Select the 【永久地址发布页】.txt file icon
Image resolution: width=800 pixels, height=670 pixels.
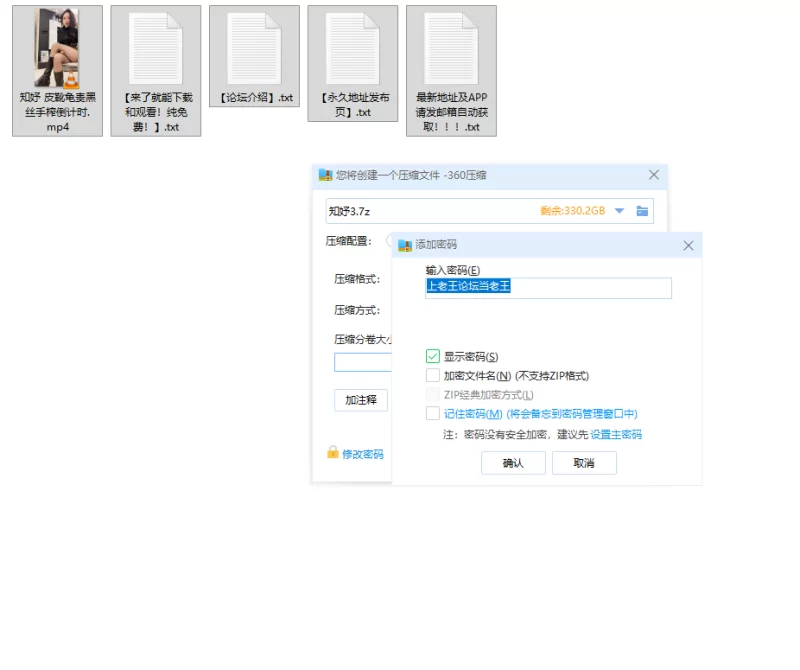(353, 48)
